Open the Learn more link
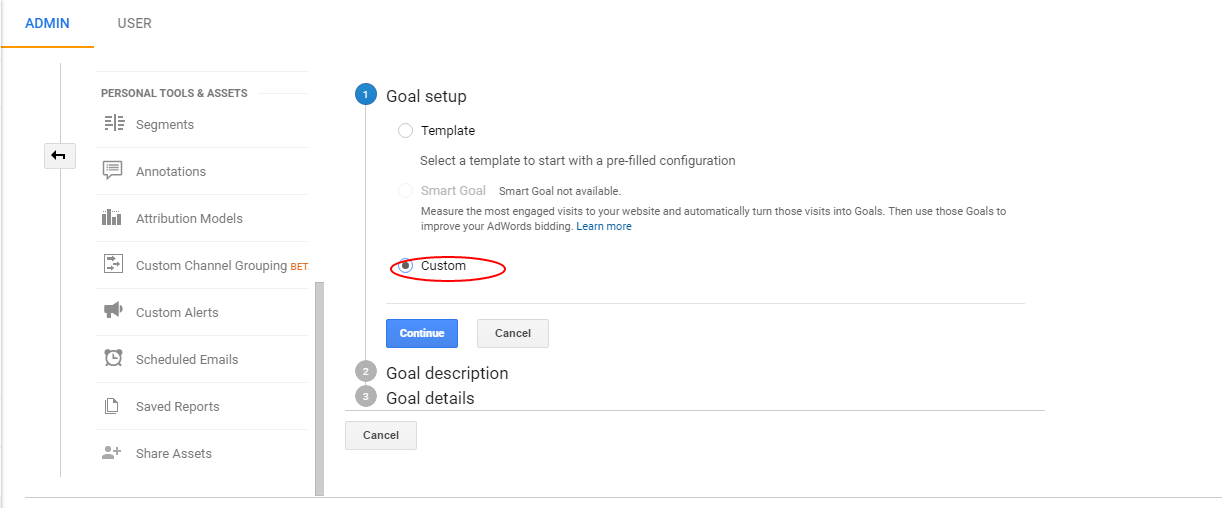The height and width of the screenshot is (508, 1222). 604,226
